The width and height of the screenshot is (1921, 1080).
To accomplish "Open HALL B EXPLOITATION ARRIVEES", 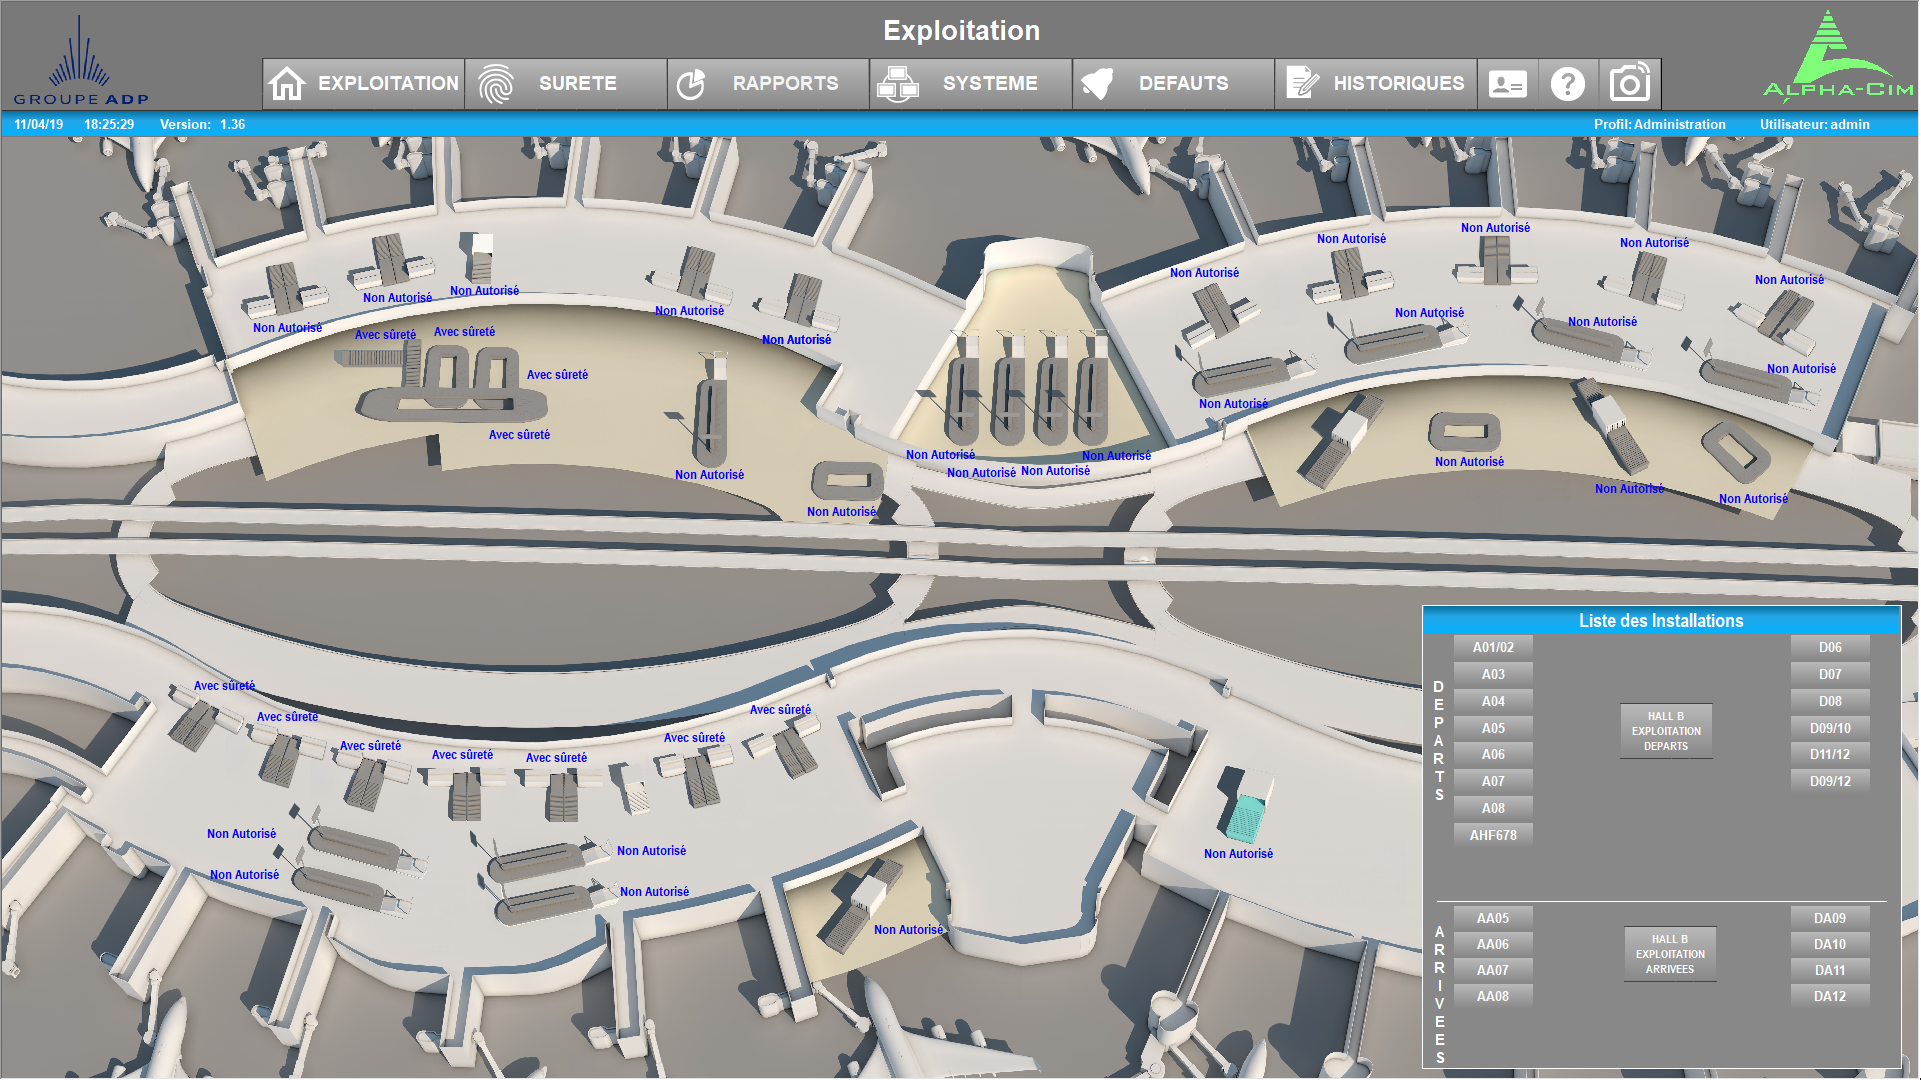I will [1669, 953].
